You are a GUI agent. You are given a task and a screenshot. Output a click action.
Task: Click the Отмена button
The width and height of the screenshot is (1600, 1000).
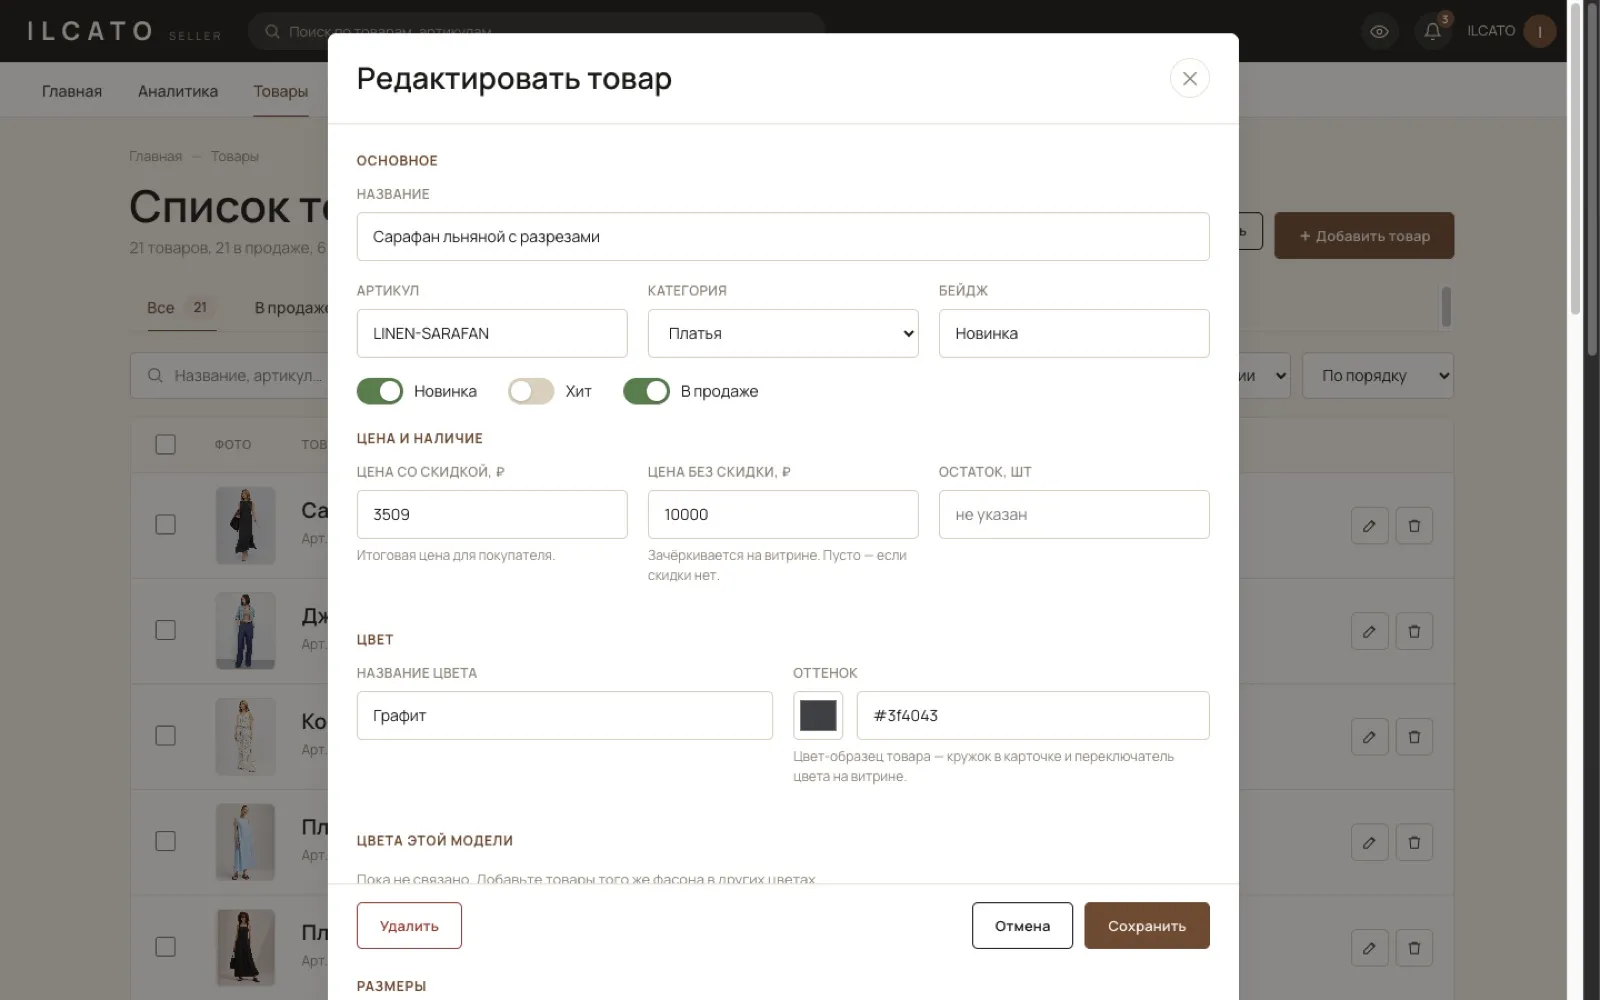click(1022, 926)
